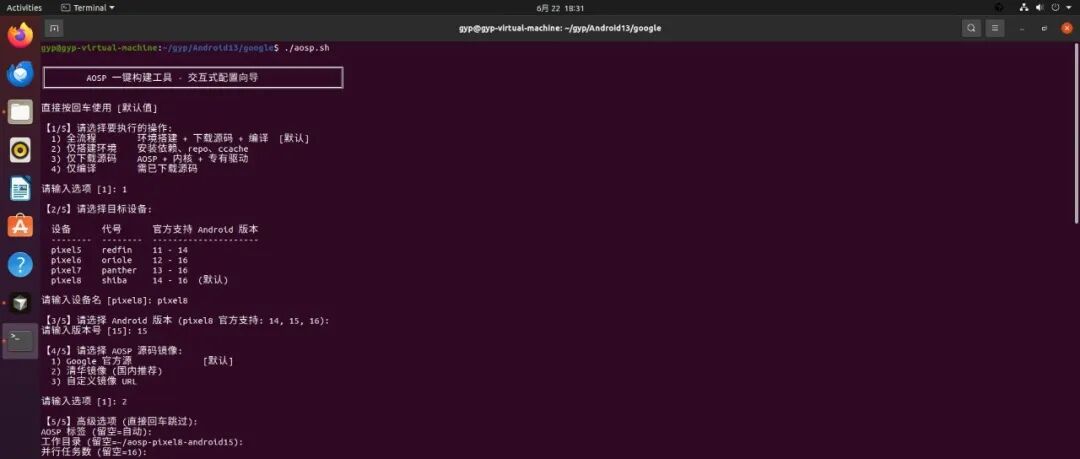Restore down the terminal window

pos(1044,28)
